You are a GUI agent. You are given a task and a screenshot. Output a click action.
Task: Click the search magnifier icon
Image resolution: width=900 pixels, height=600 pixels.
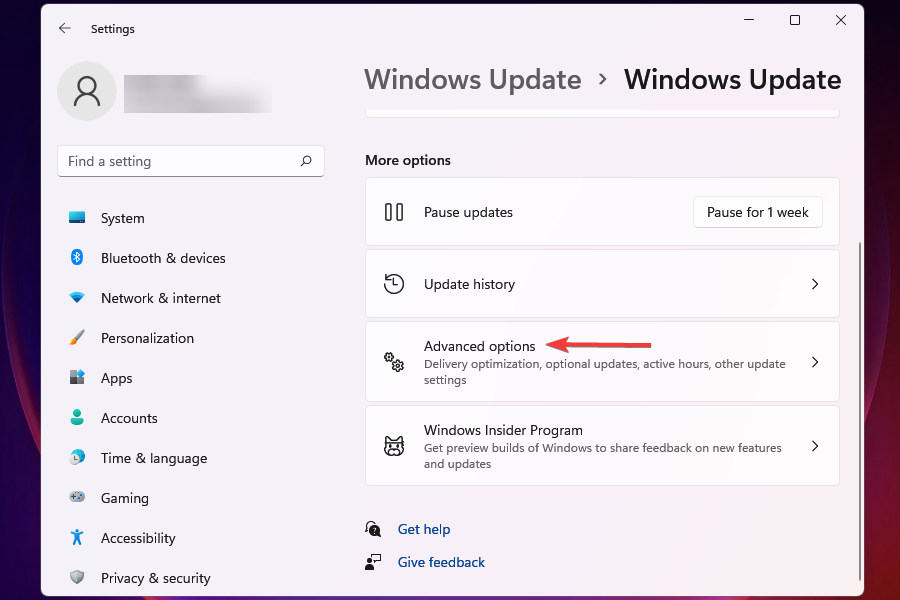306,161
